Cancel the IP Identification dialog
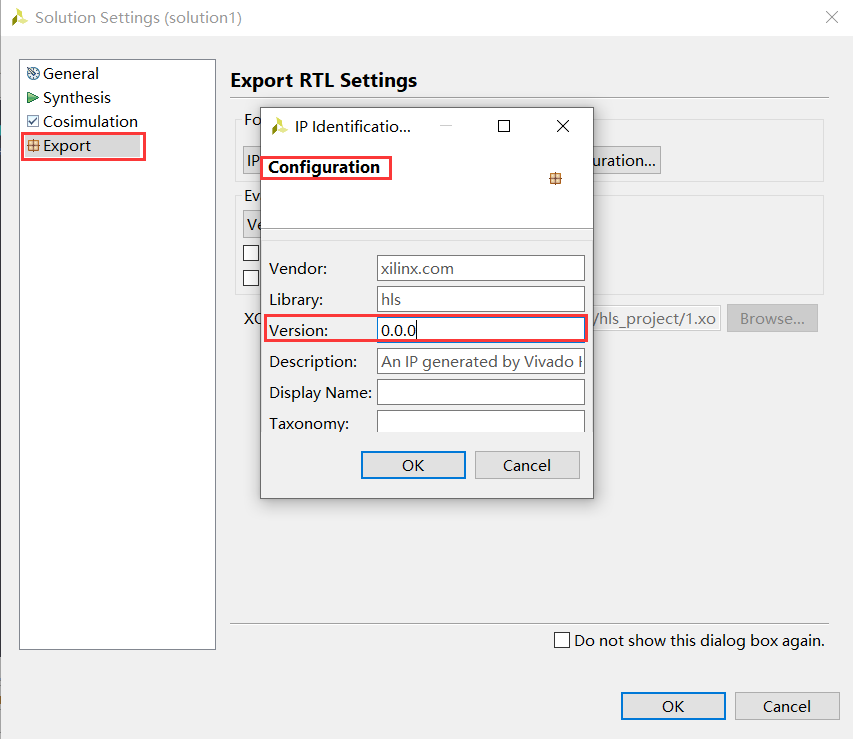The image size is (853, 739). [x=527, y=465]
